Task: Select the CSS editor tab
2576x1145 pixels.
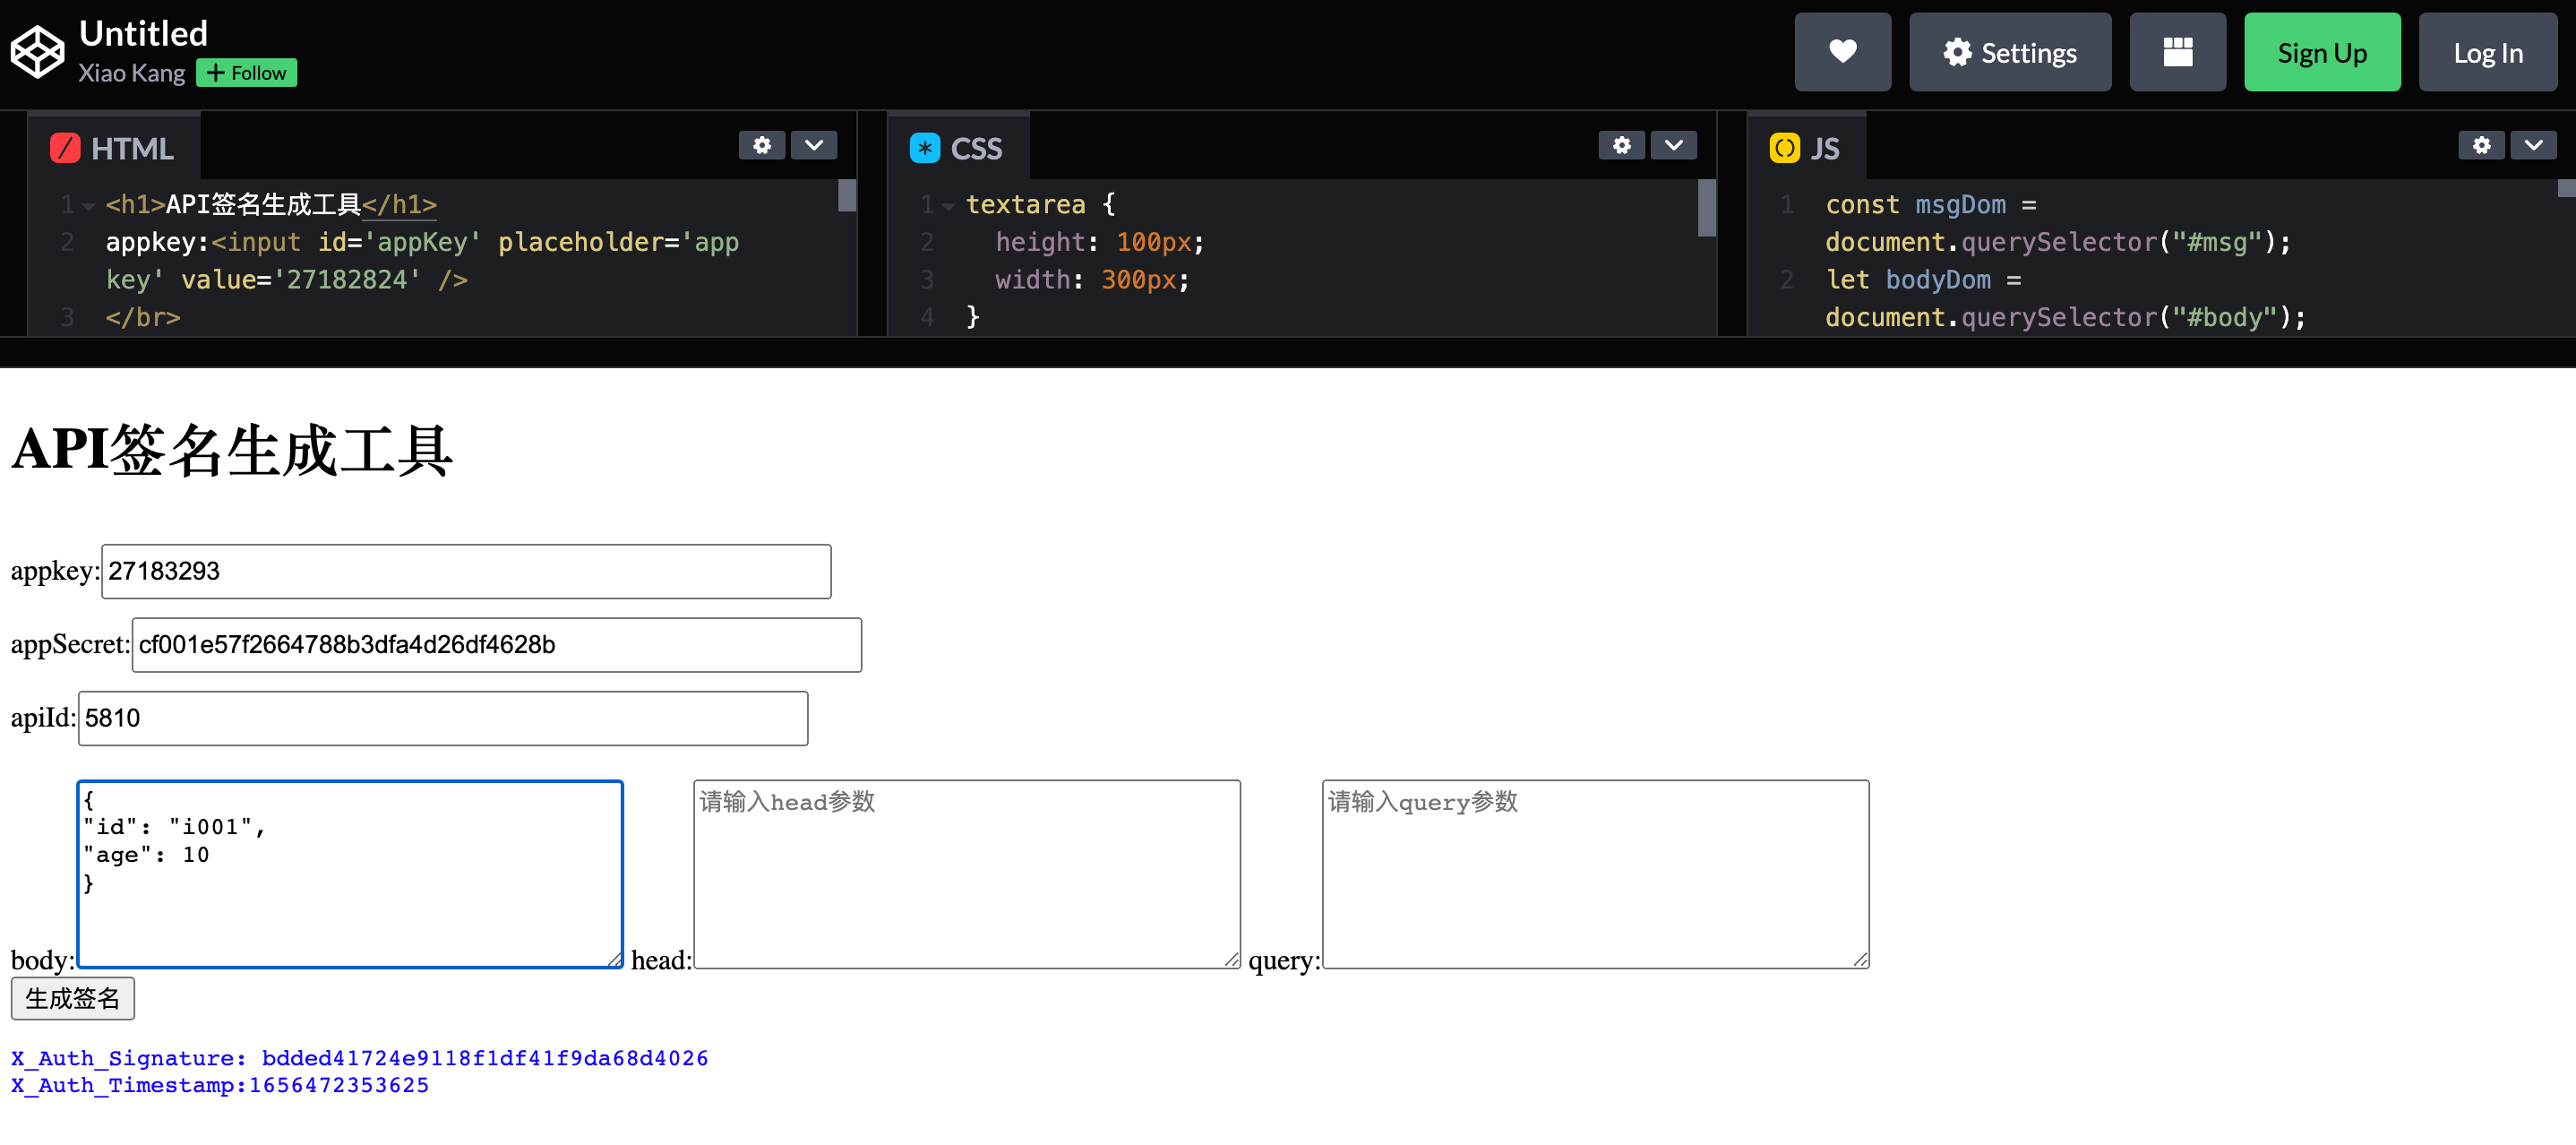Action: click(x=957, y=148)
